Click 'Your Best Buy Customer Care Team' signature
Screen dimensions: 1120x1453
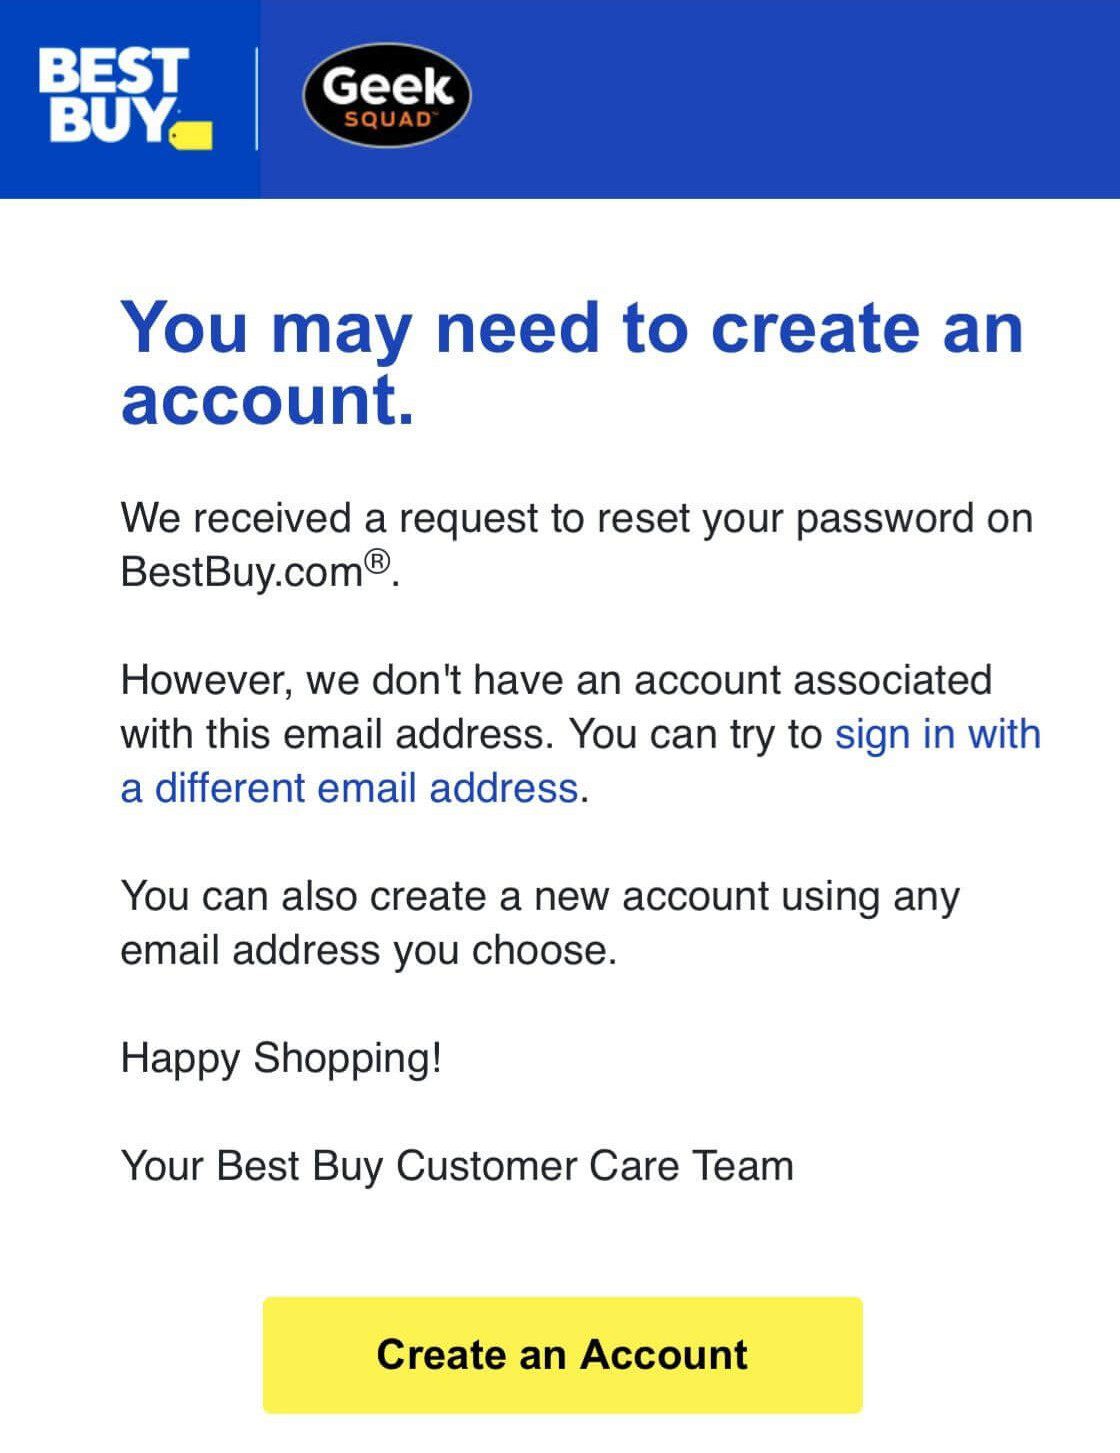coord(455,1165)
